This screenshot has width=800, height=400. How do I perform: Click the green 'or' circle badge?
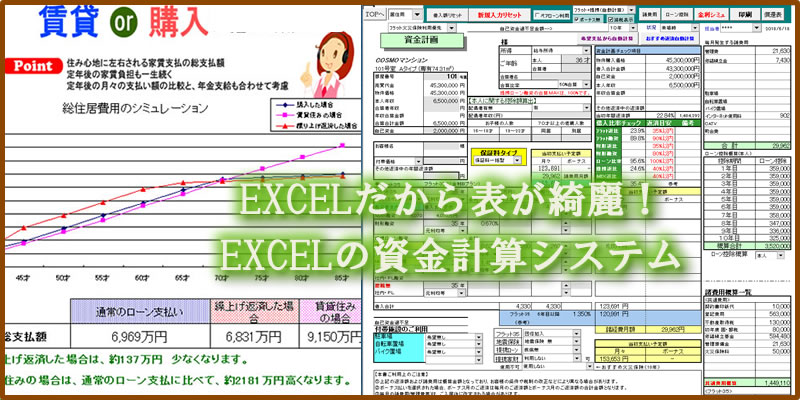[x=123, y=23]
